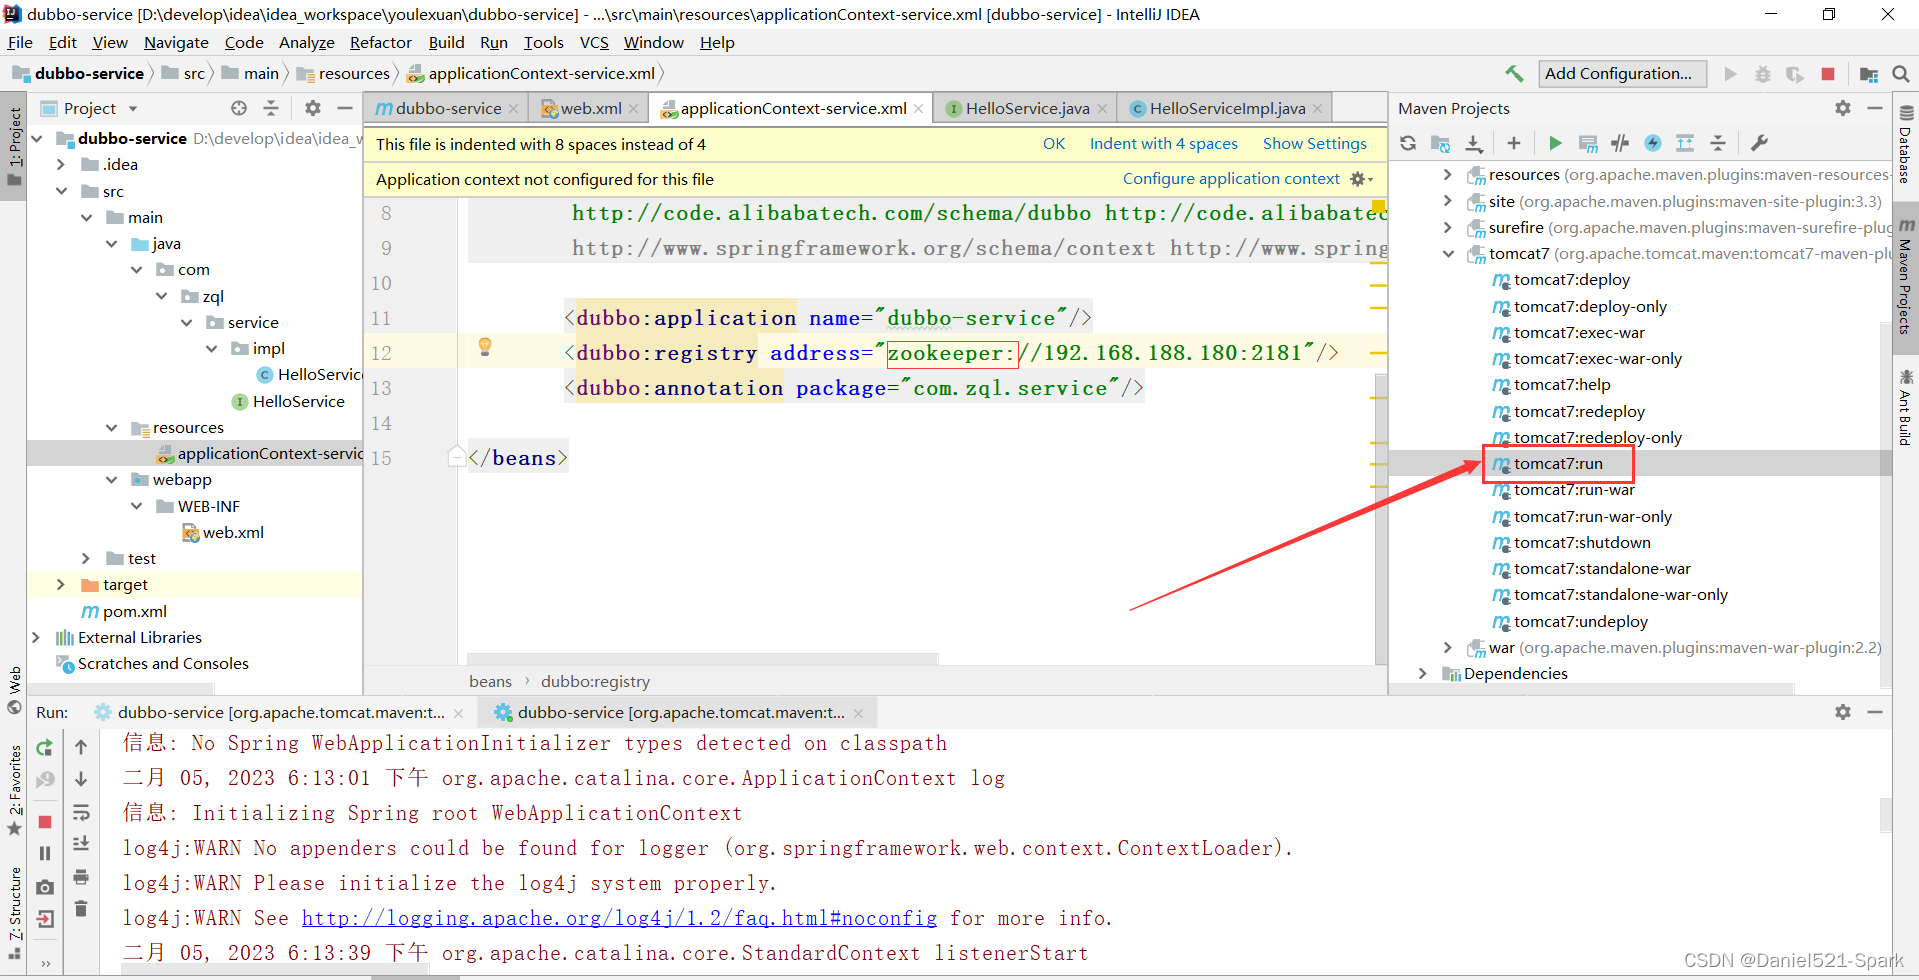Screen dimensions: 1919x980
Task: Switch to the HelloServiceImpl.java tab
Action: pos(1227,108)
